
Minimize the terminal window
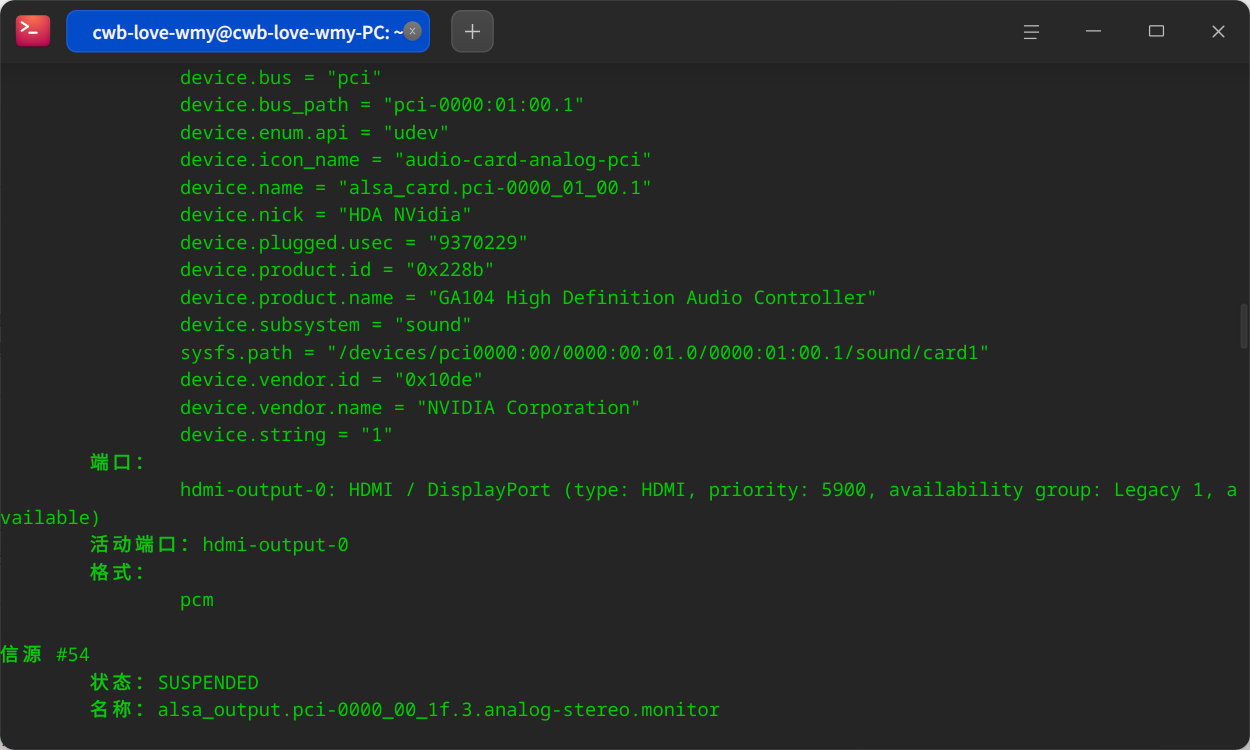tap(1093, 31)
